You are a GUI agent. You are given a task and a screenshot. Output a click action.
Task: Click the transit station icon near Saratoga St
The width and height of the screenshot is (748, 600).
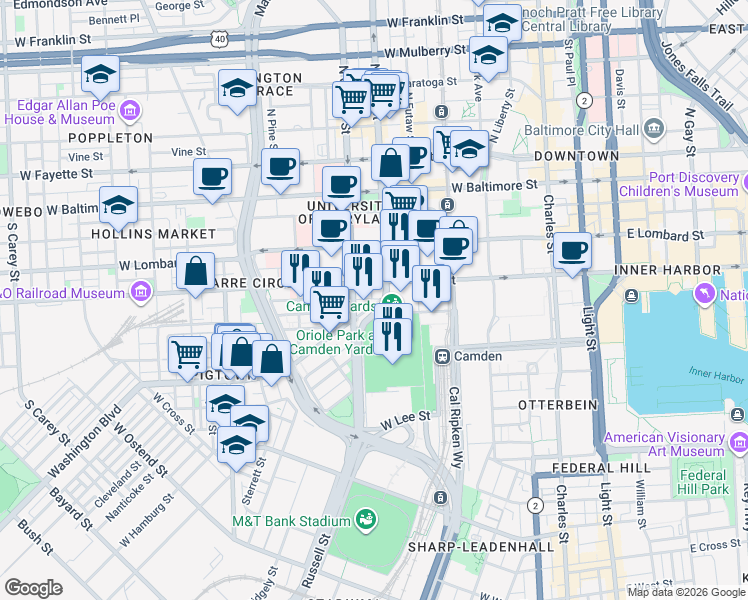pos(442,112)
